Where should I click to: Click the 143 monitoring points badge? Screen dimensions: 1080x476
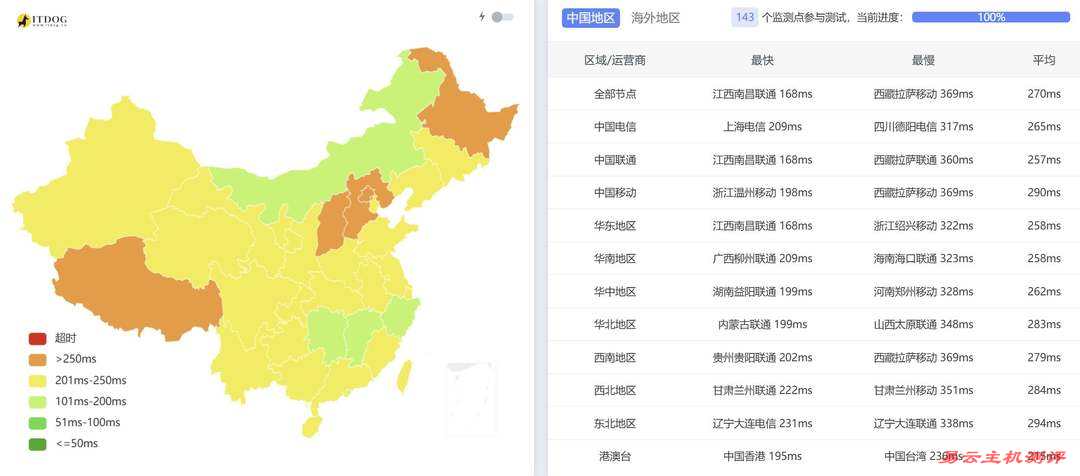[x=745, y=17]
